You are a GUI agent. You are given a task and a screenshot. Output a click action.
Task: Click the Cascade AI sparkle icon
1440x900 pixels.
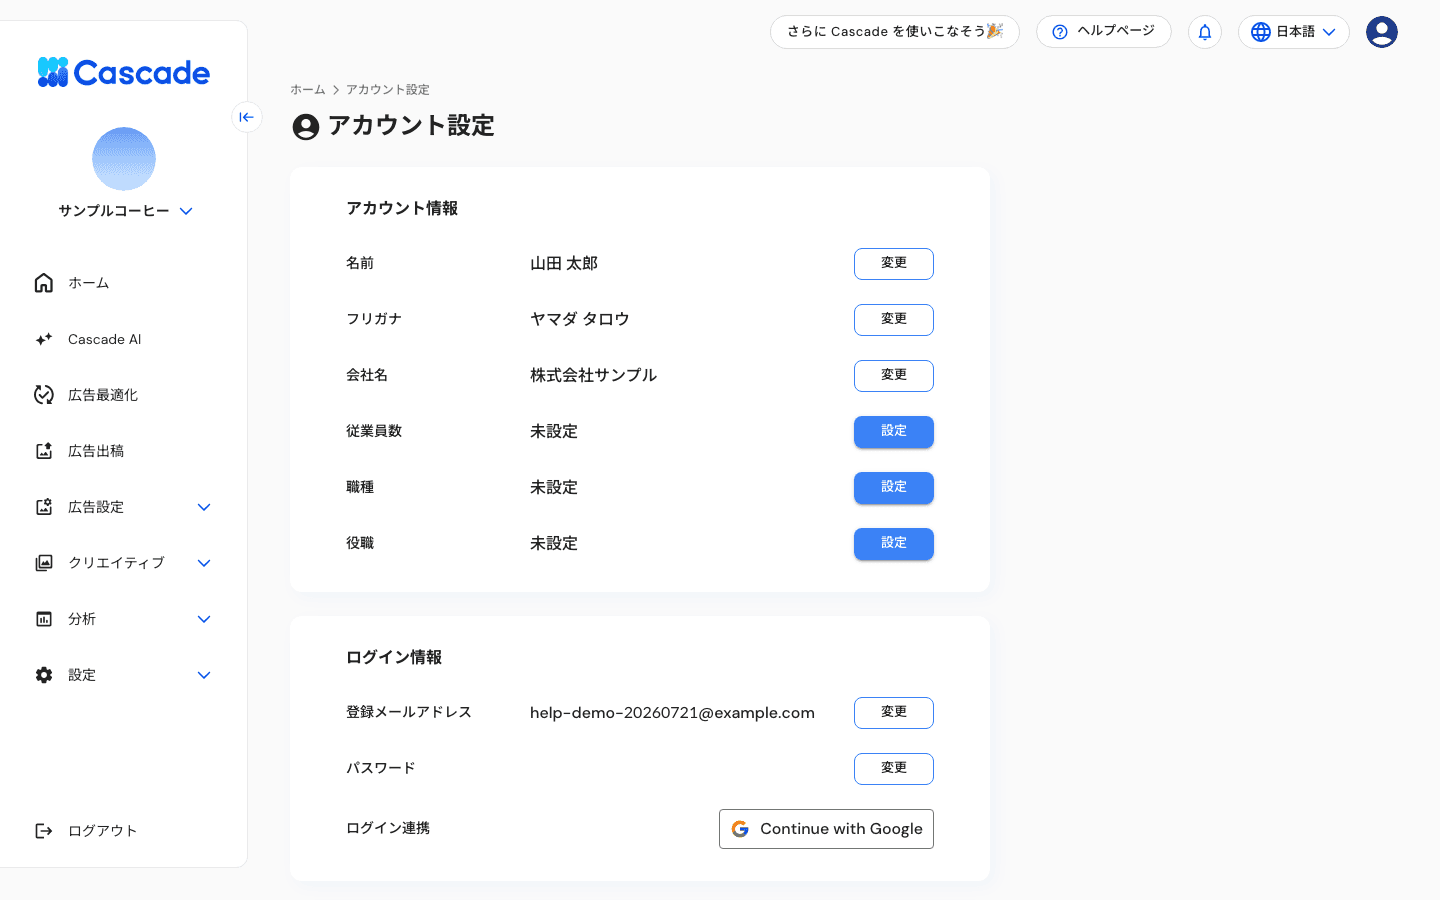click(44, 339)
